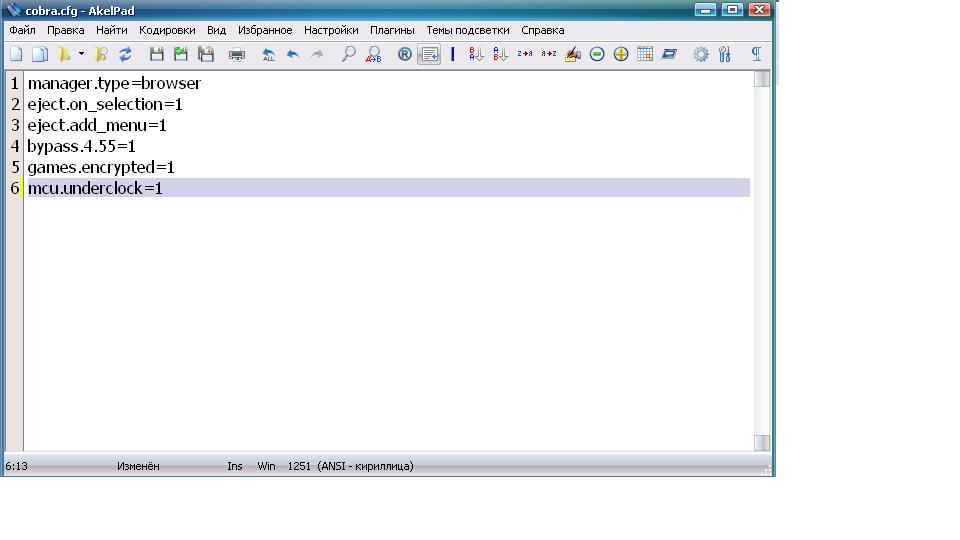Viewport: 960px width, 540px height.
Task: Expand the recent files dropdown arrow
Action: coord(81,54)
